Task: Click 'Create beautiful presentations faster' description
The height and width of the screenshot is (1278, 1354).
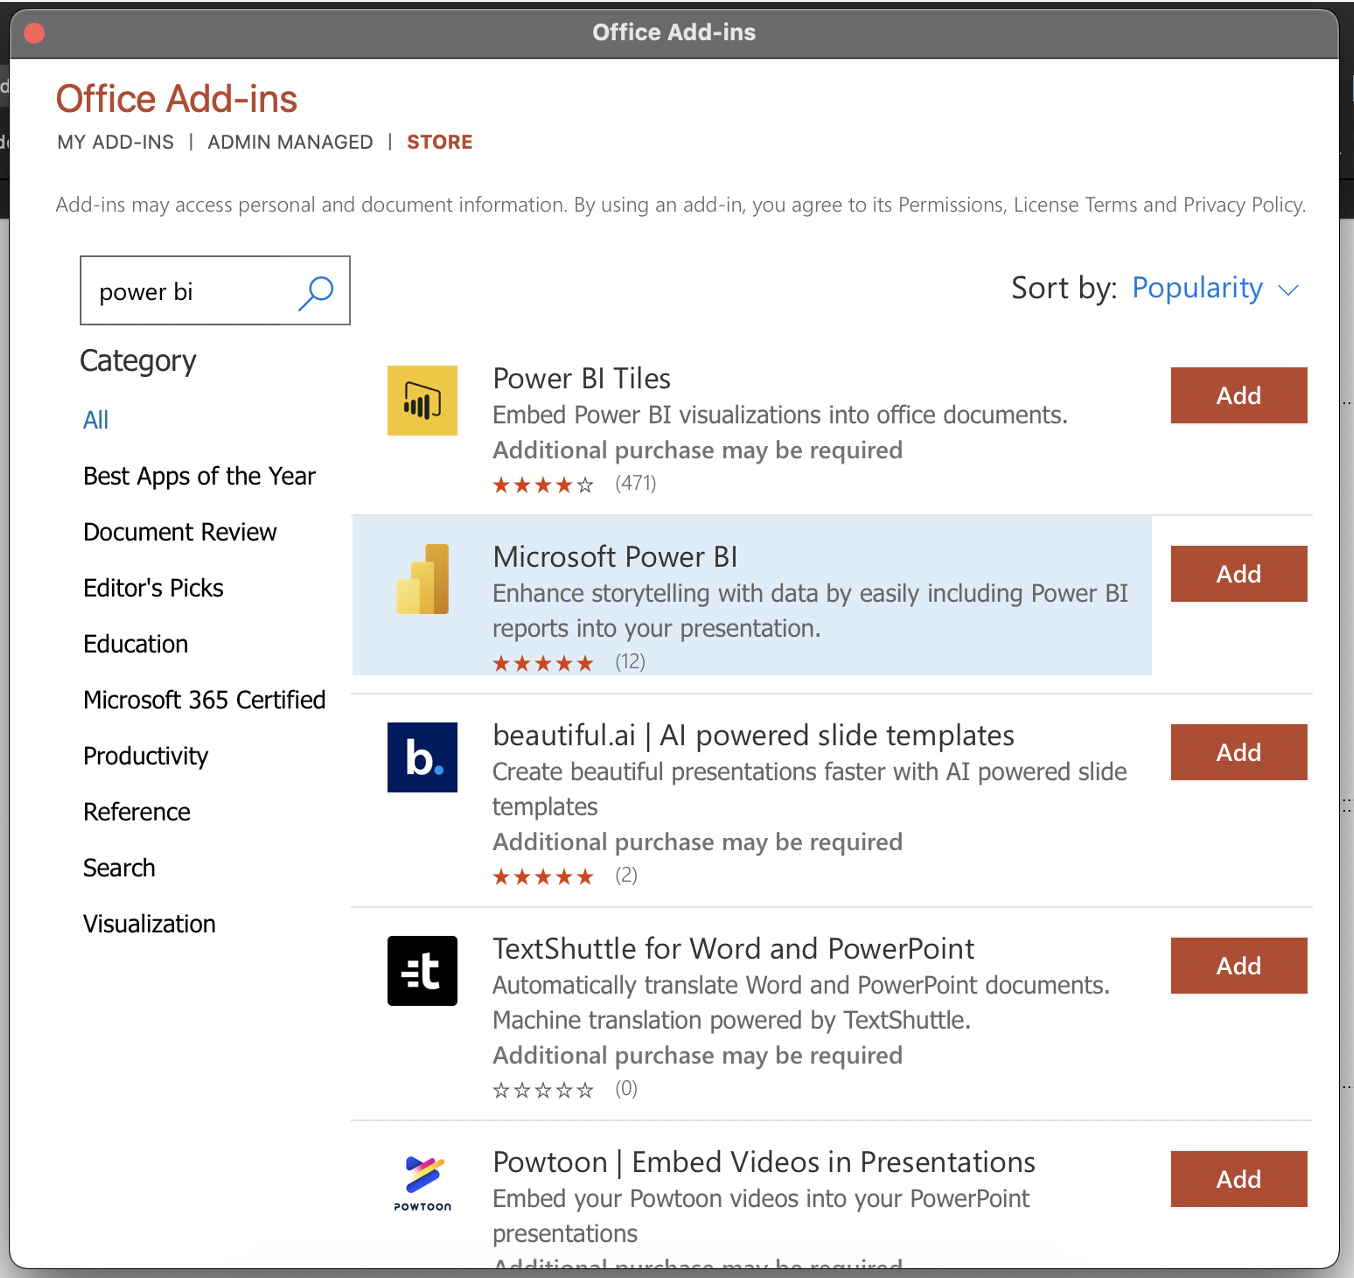Action: pos(809,789)
